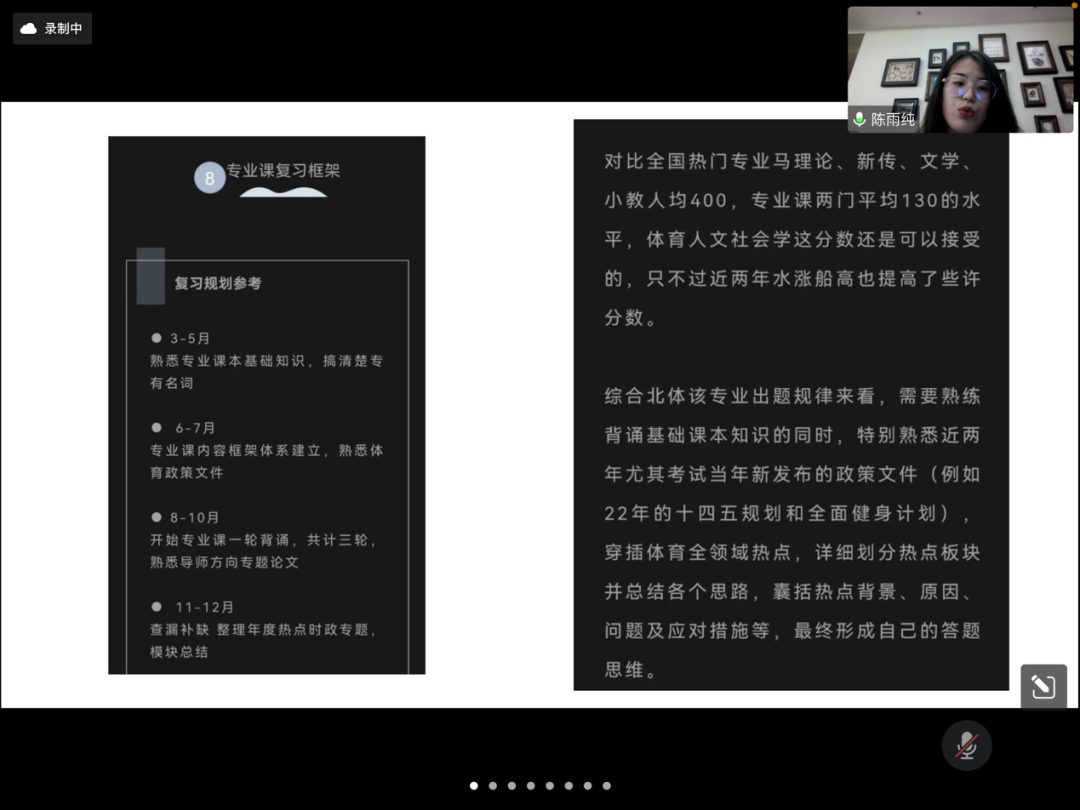Click the bullet beside 6-7月
Screen dimensions: 1080x810
[156, 427]
